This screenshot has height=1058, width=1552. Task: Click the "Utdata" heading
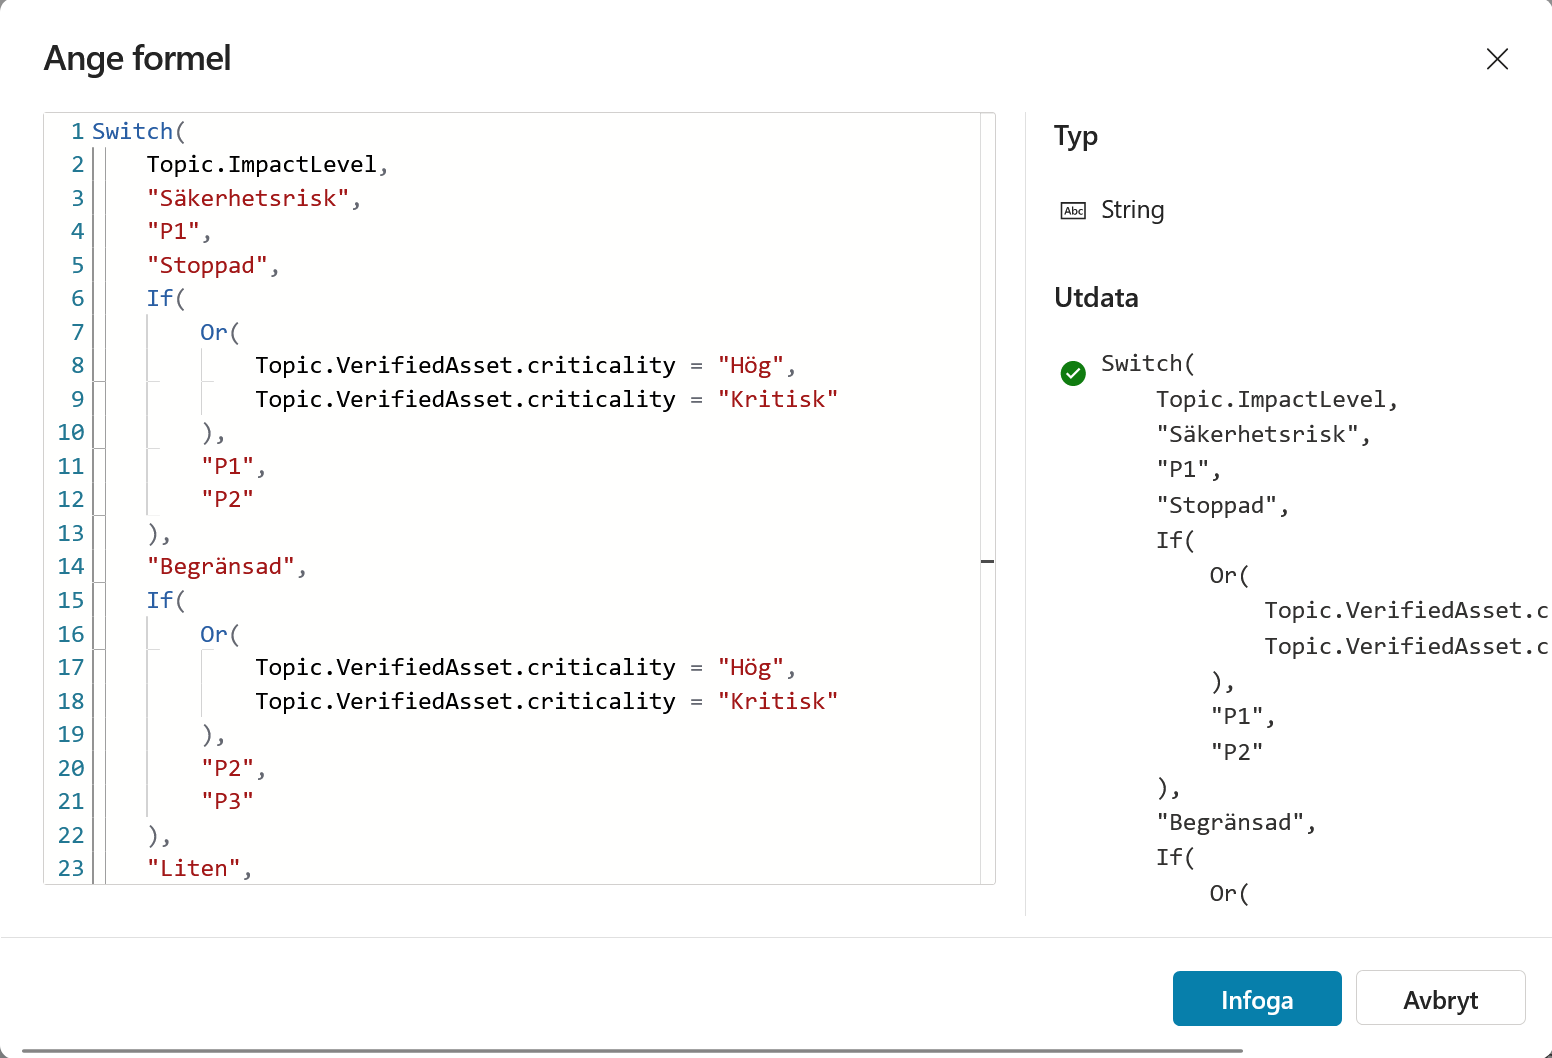coord(1096,298)
